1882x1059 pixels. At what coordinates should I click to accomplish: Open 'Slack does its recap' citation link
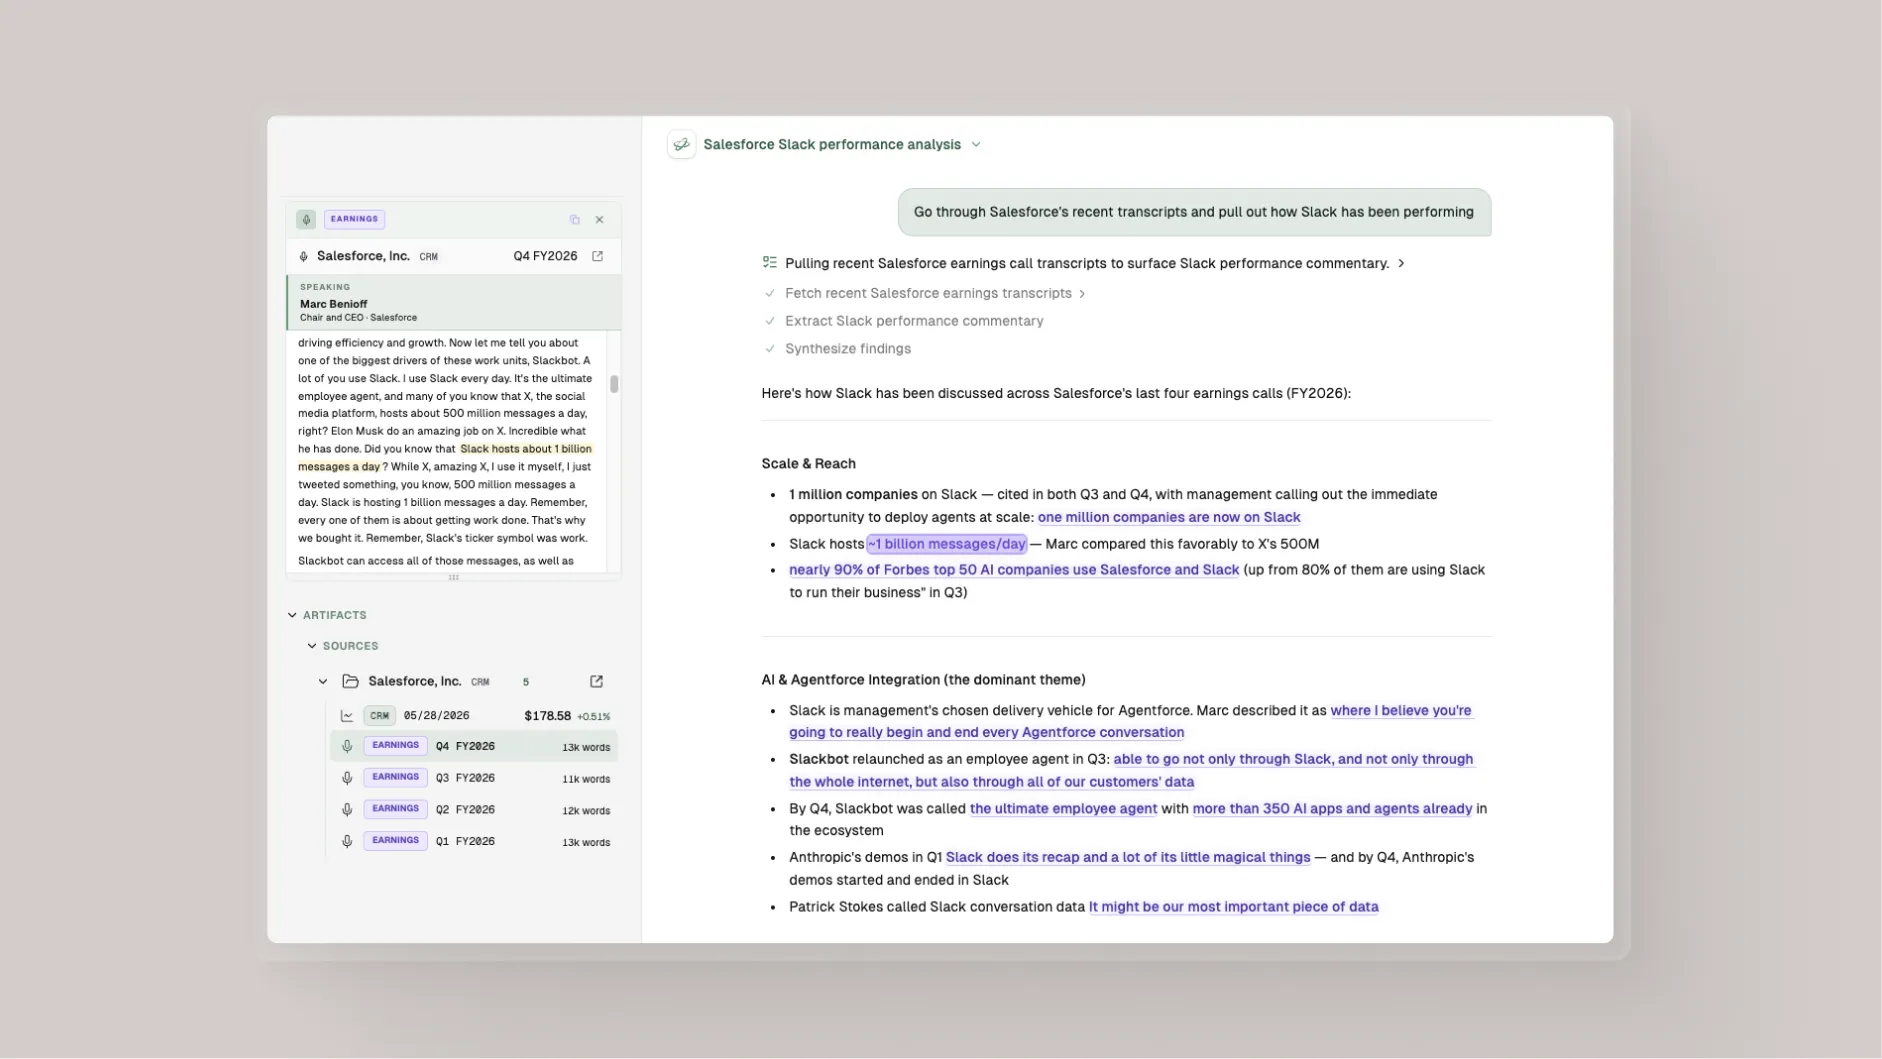(1128, 858)
